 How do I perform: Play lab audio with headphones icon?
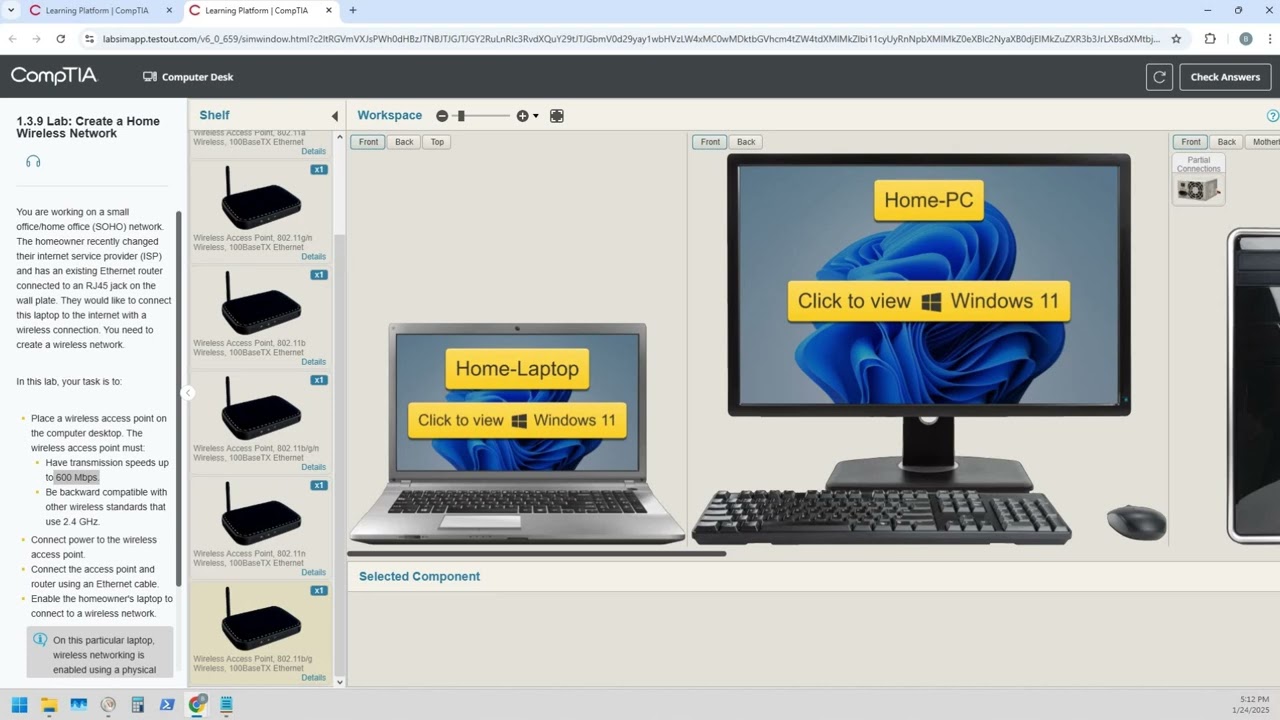click(x=33, y=161)
